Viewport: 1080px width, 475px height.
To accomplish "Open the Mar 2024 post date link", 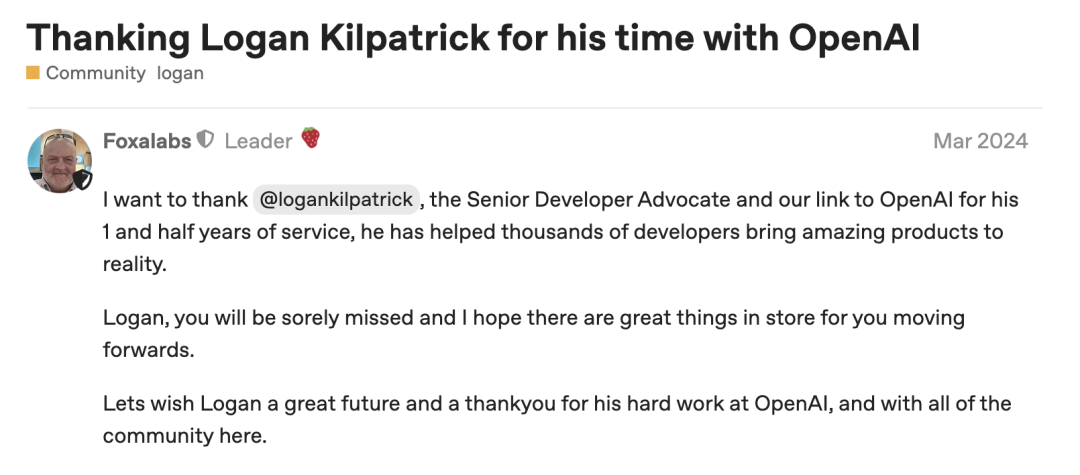I will pyautogui.click(x=980, y=141).
